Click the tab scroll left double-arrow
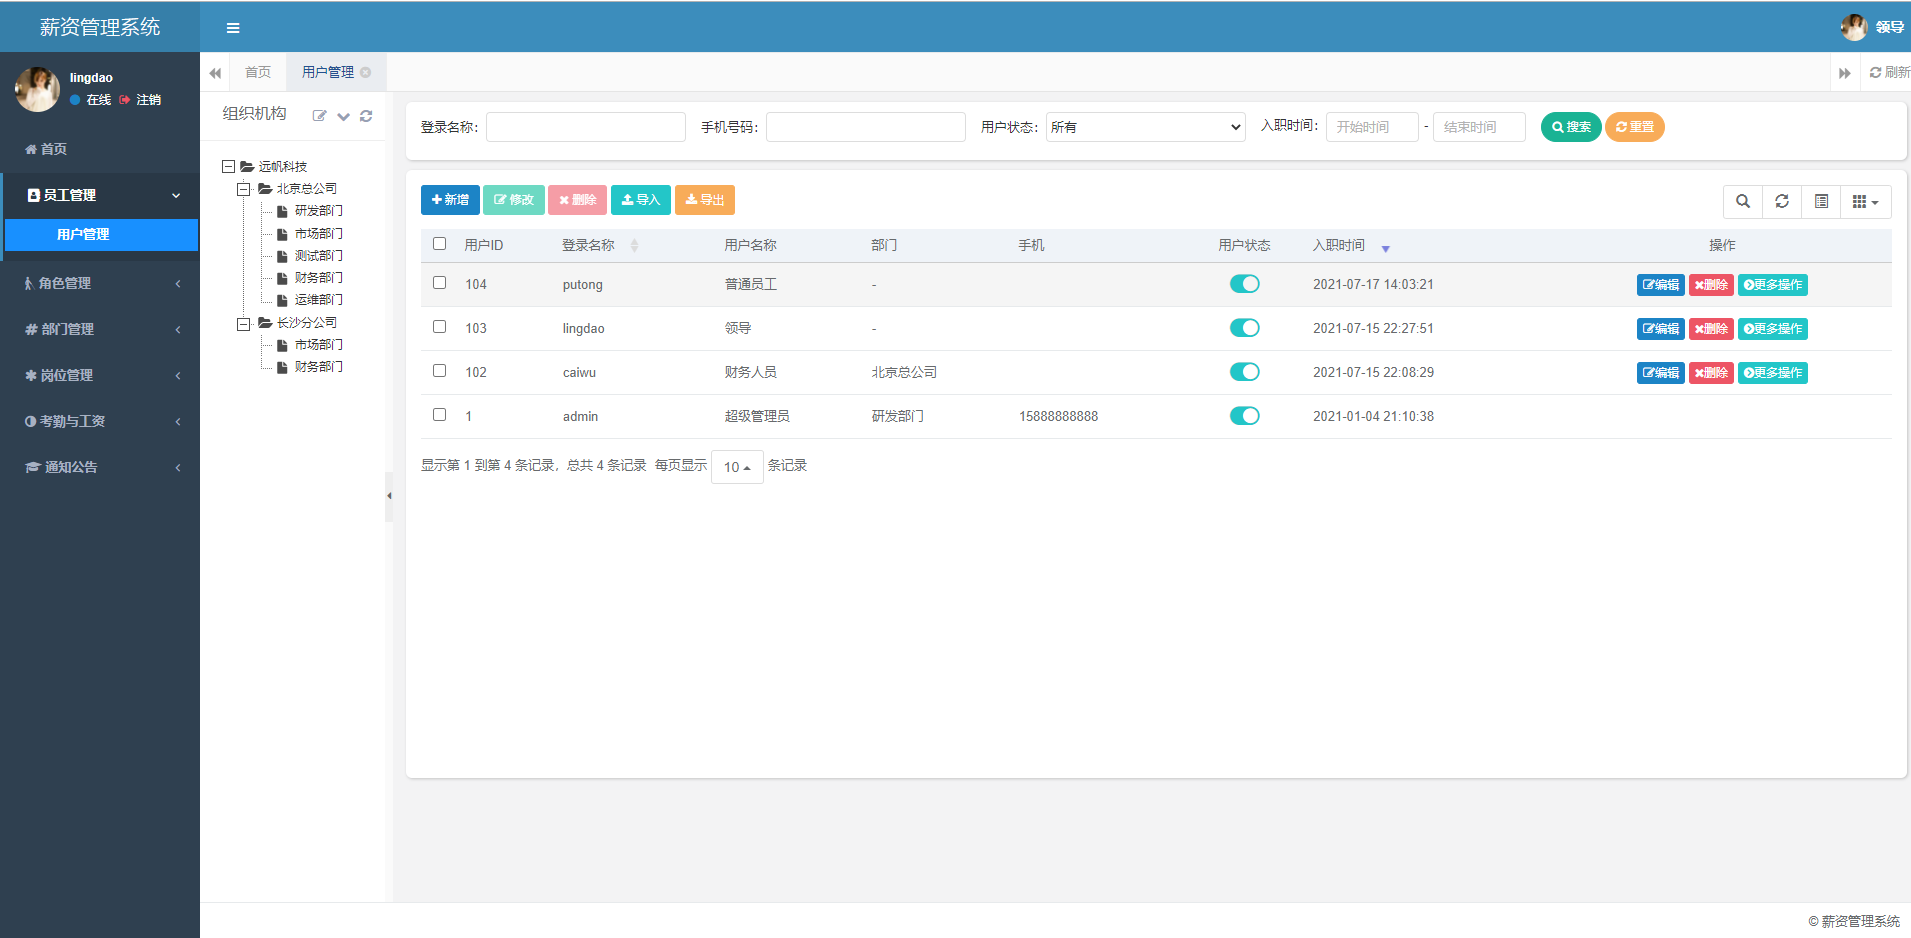Screen dimensions: 1911x938 [215, 72]
